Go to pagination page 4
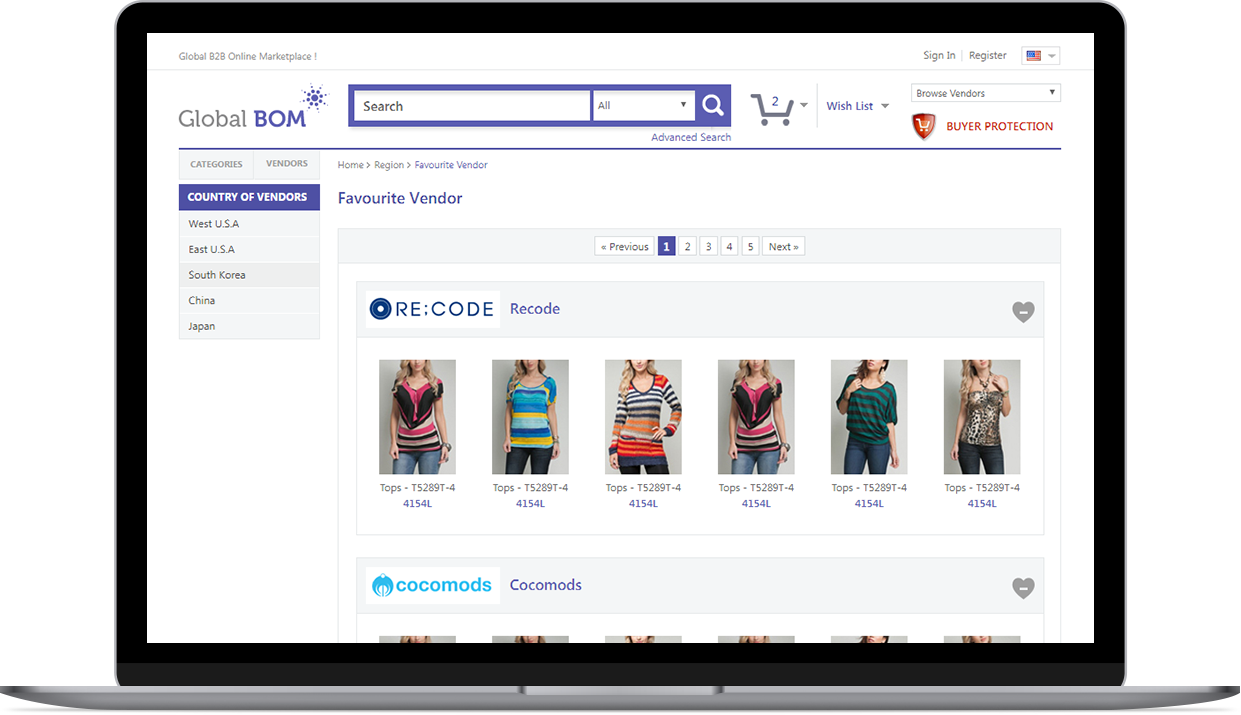The image size is (1241, 715). pyautogui.click(x=730, y=247)
